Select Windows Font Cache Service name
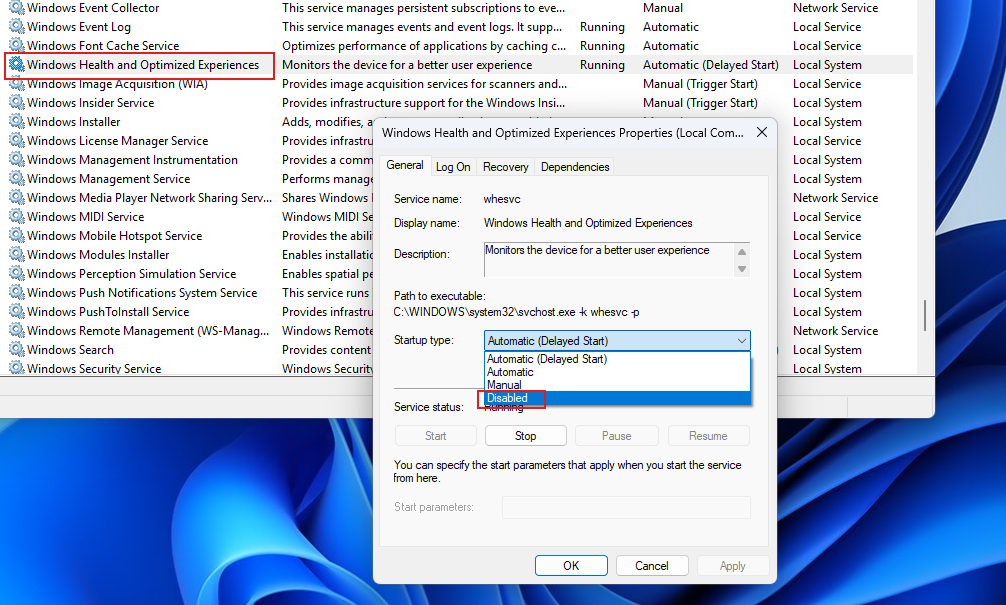The height and width of the screenshot is (605, 1006). [x=103, y=46]
